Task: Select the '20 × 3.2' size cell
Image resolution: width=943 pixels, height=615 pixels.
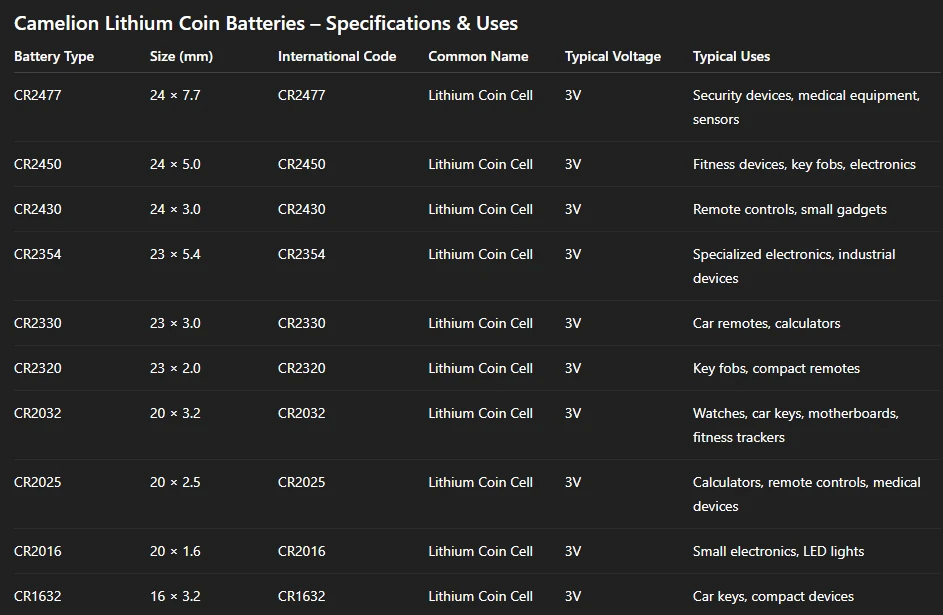Action: tap(175, 413)
